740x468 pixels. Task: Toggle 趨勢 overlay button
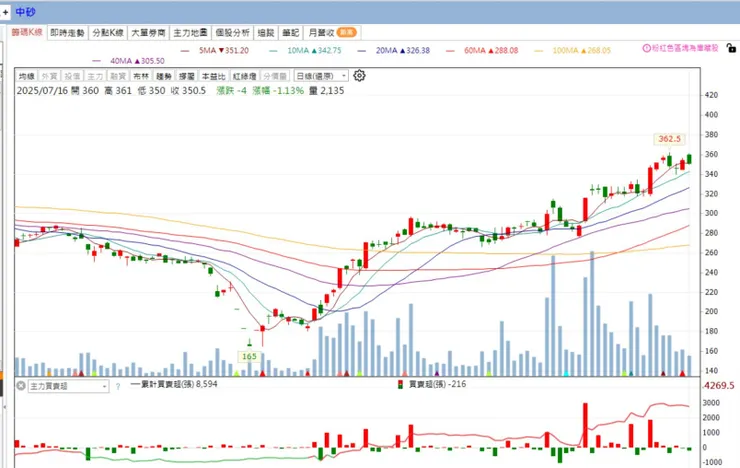[164, 76]
